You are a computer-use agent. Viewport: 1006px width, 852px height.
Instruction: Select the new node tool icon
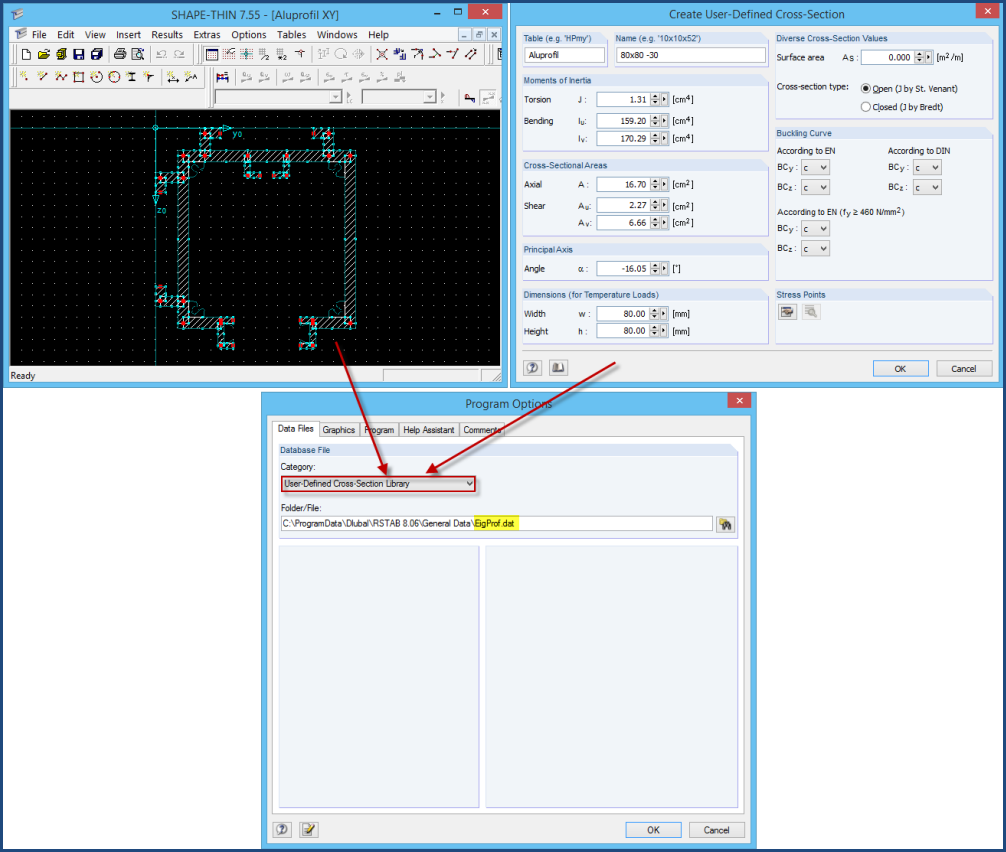point(24,77)
